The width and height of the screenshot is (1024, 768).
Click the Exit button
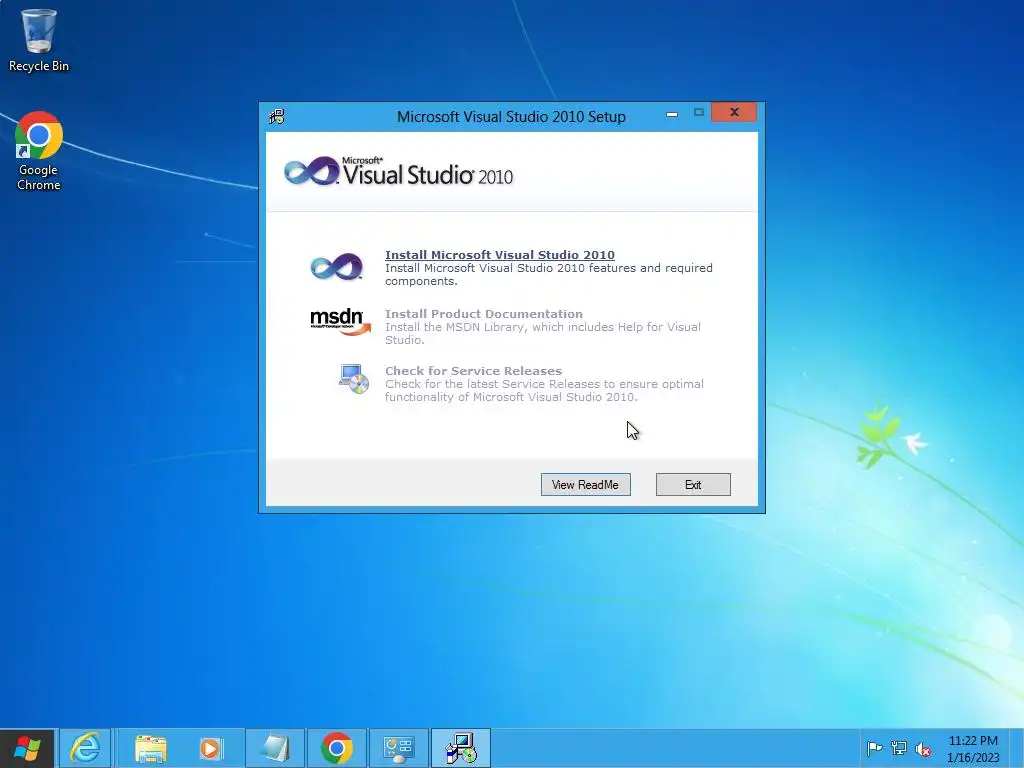(693, 485)
